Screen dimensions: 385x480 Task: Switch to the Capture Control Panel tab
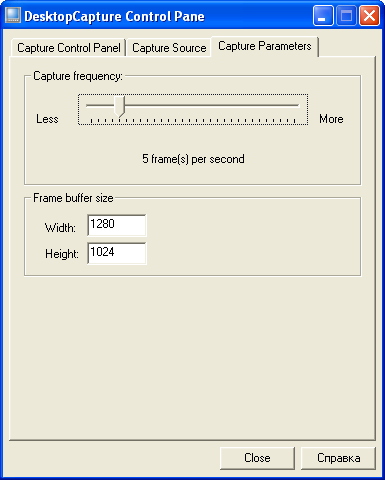click(x=69, y=48)
